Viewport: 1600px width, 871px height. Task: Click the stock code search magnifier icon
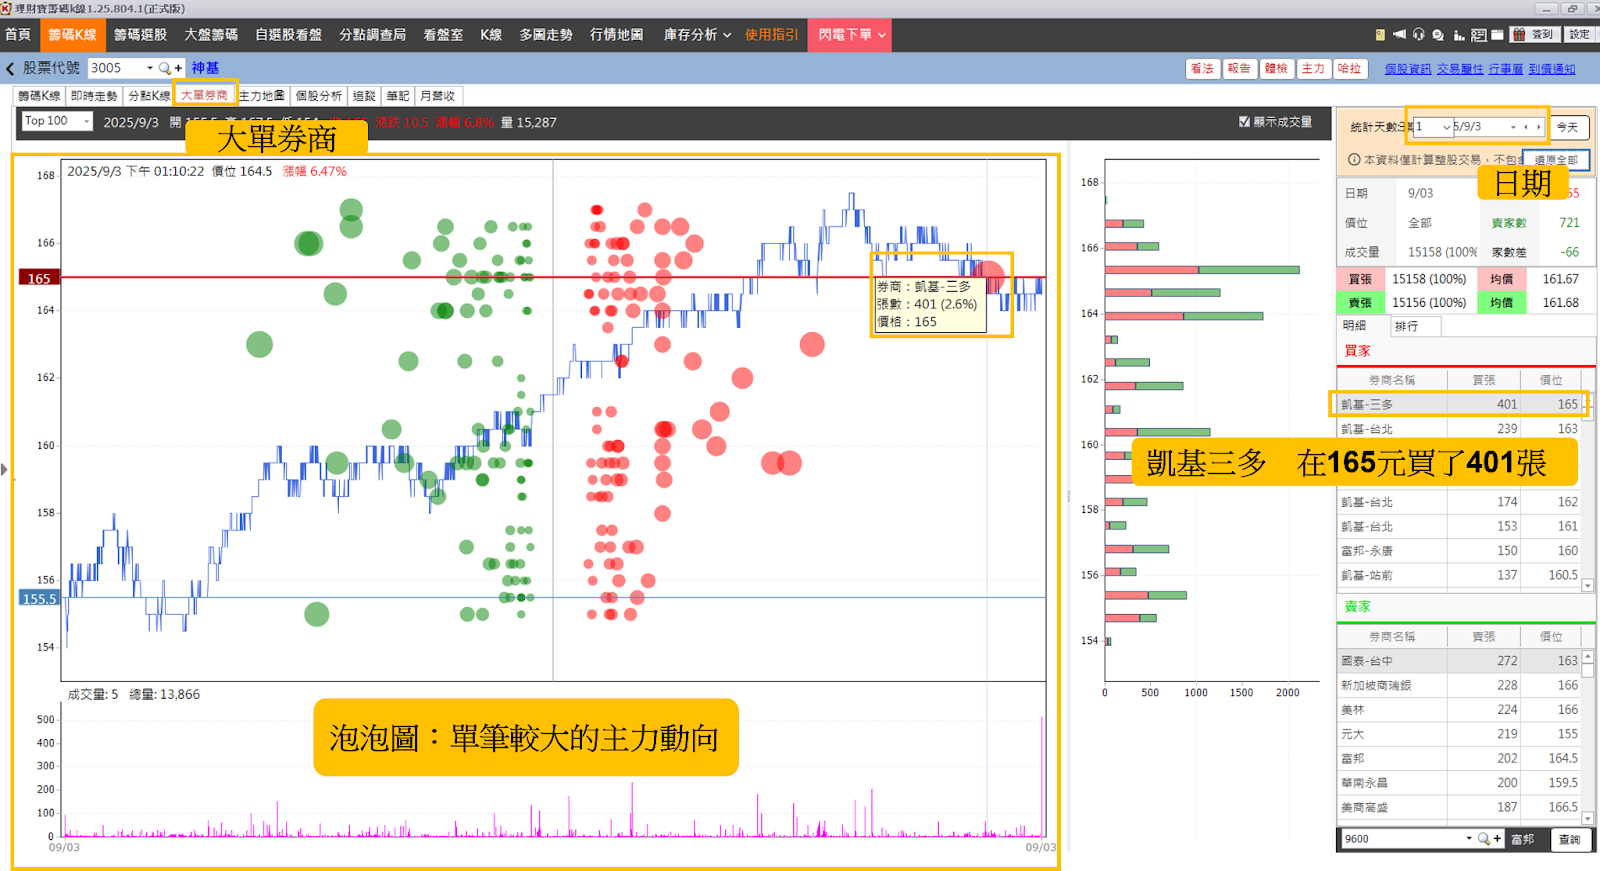(x=165, y=68)
